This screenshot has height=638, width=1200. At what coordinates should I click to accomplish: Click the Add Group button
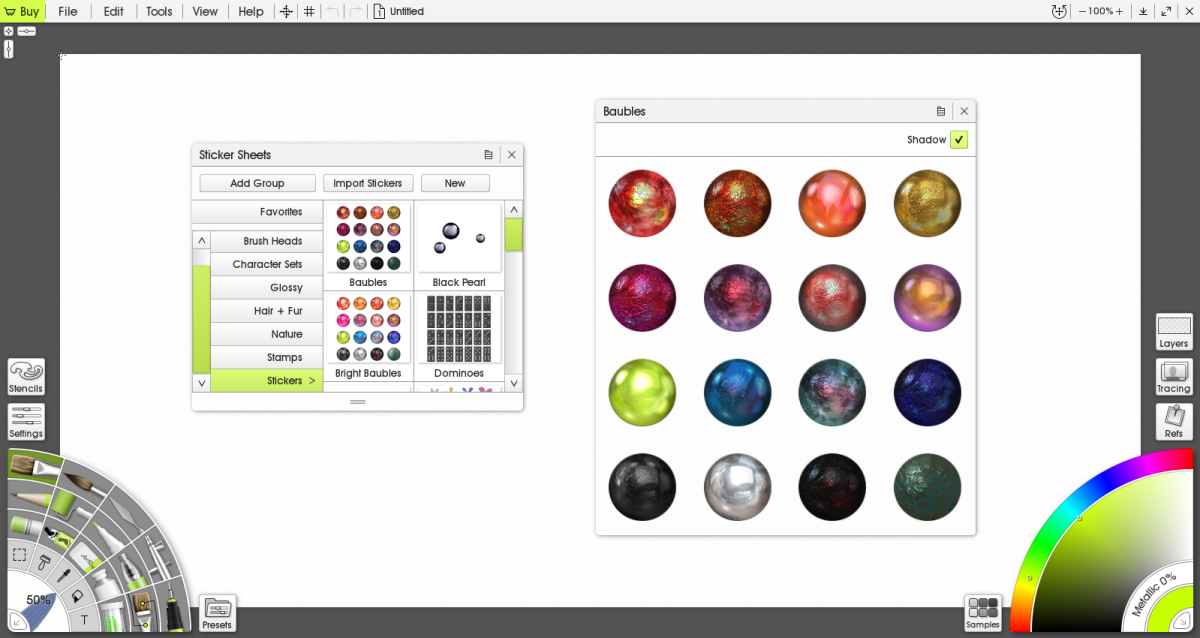(257, 183)
